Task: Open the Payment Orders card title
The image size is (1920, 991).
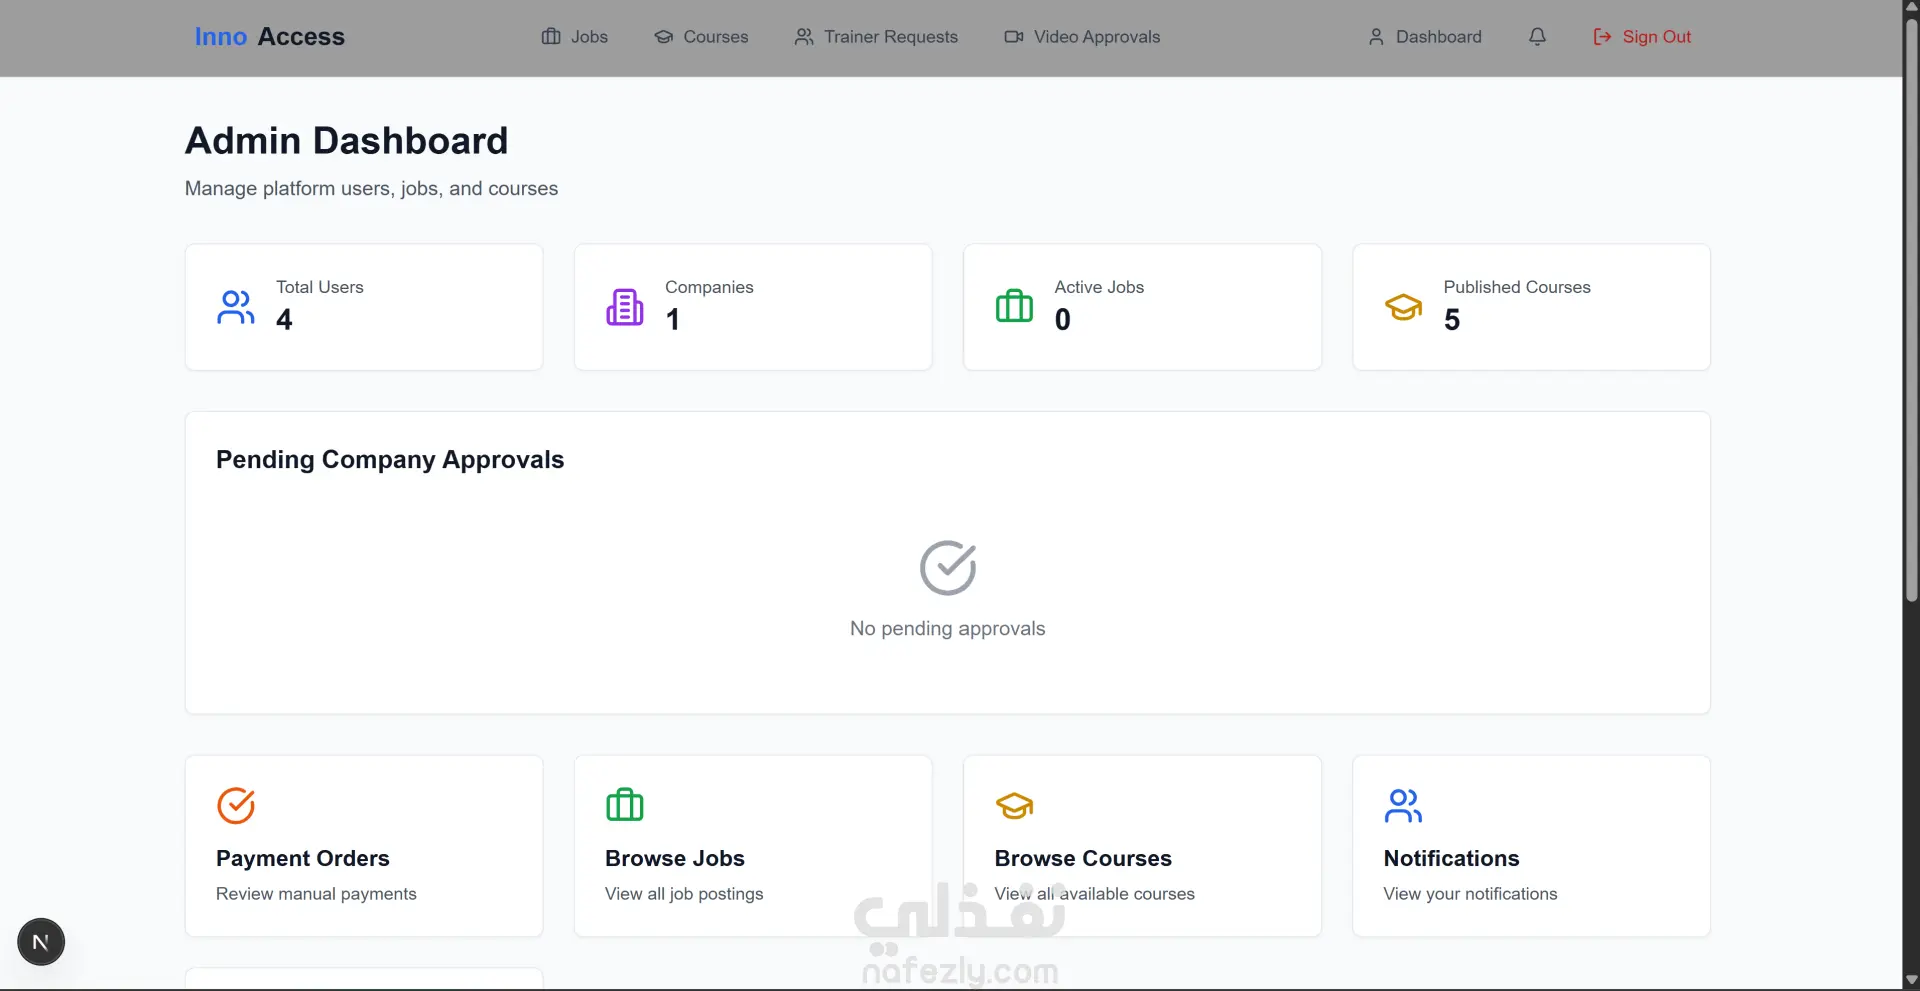Action: 303,858
